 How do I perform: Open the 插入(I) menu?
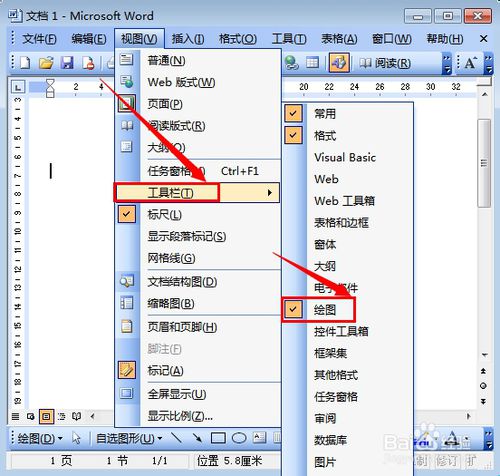[x=188, y=39]
